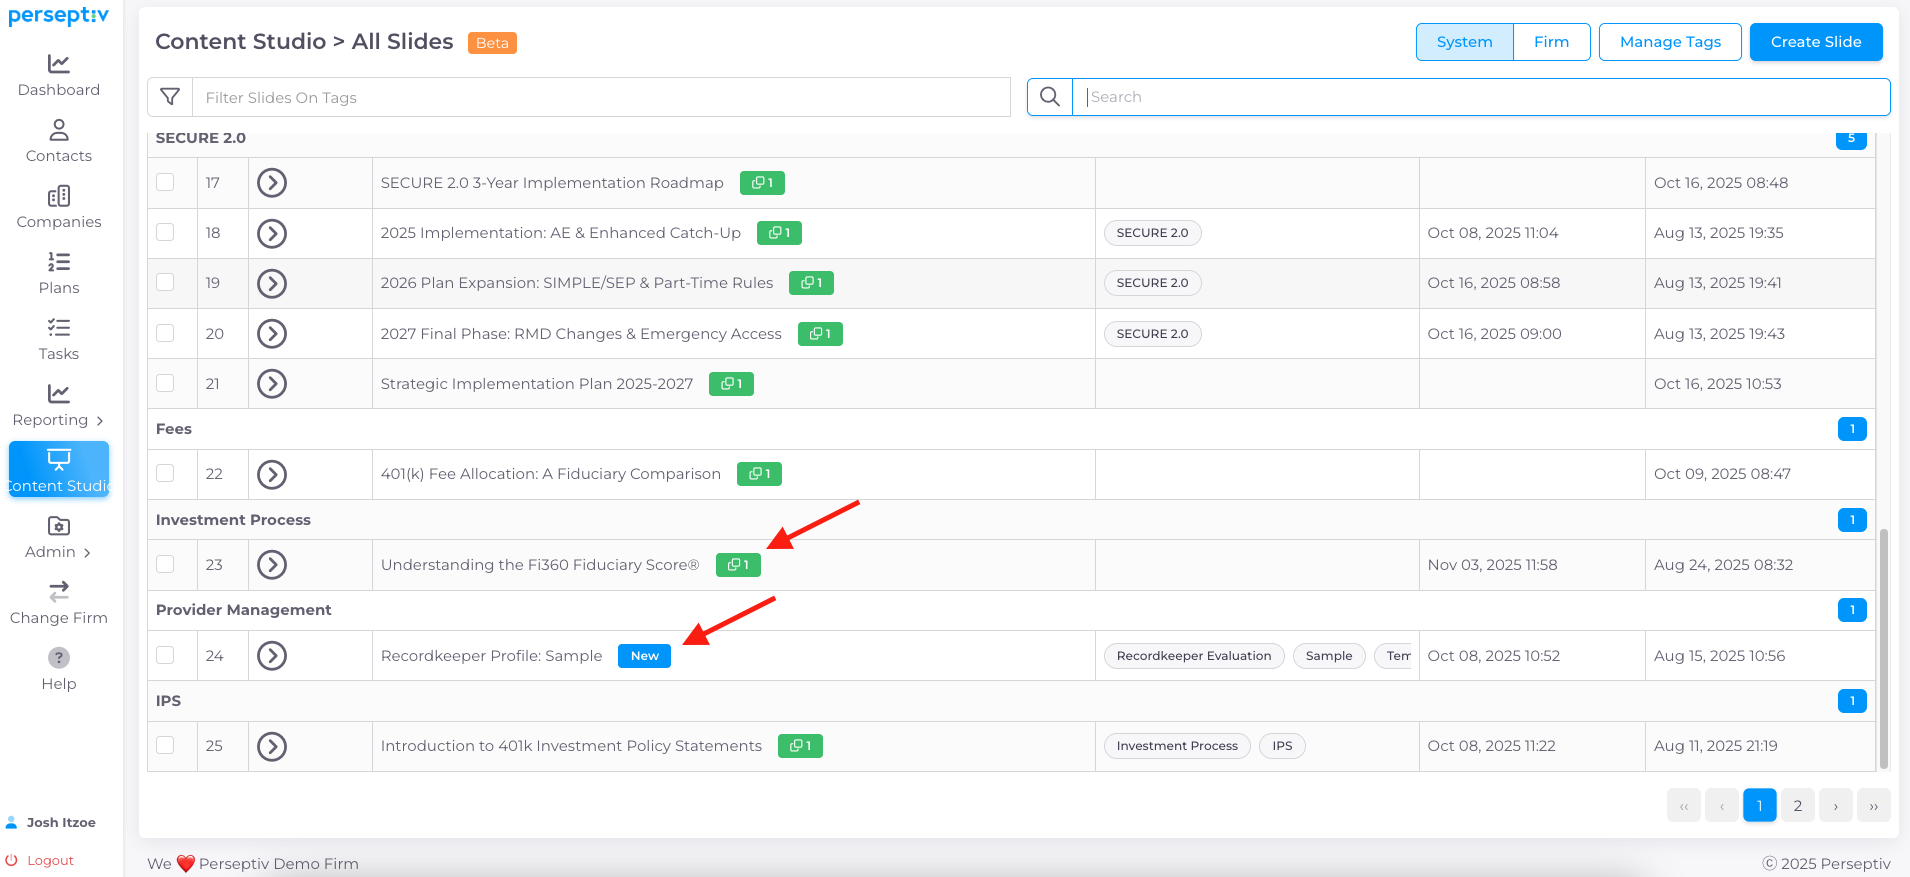Open Companies in the sidebar

click(x=59, y=208)
